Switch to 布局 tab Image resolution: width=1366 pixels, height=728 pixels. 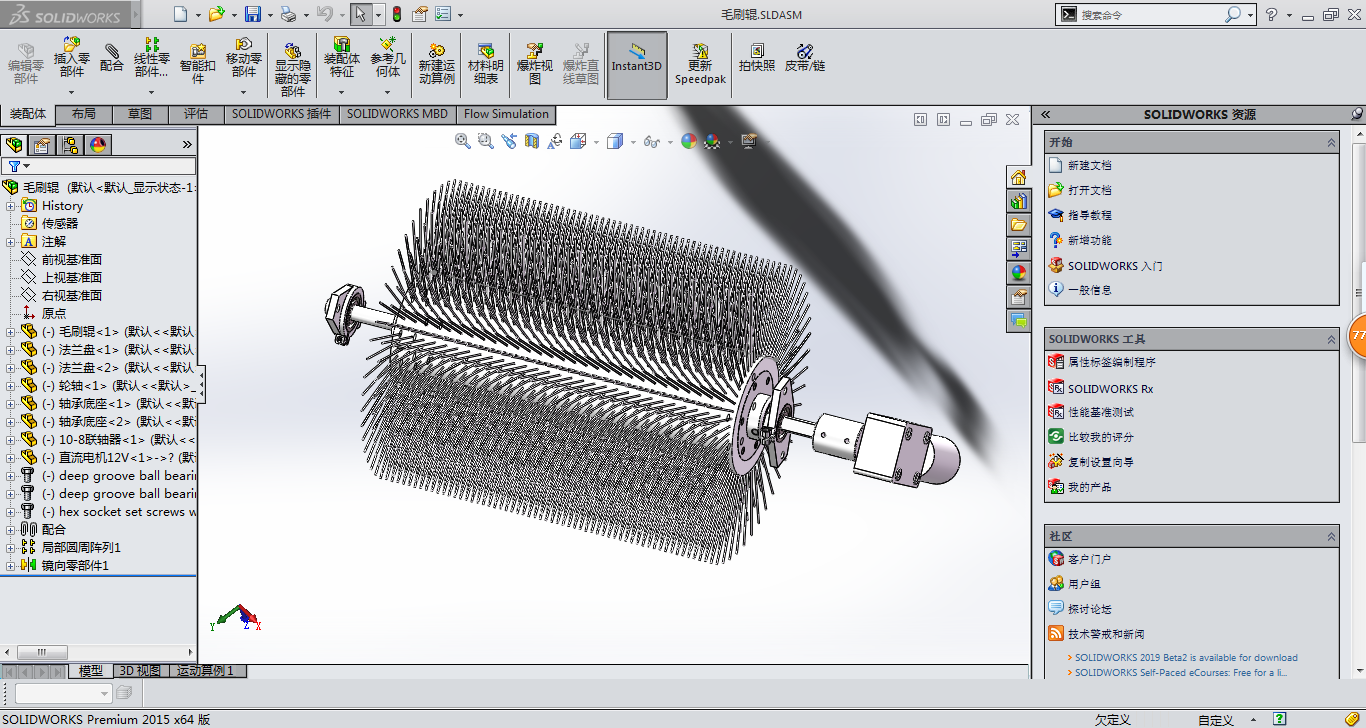pyautogui.click(x=84, y=114)
